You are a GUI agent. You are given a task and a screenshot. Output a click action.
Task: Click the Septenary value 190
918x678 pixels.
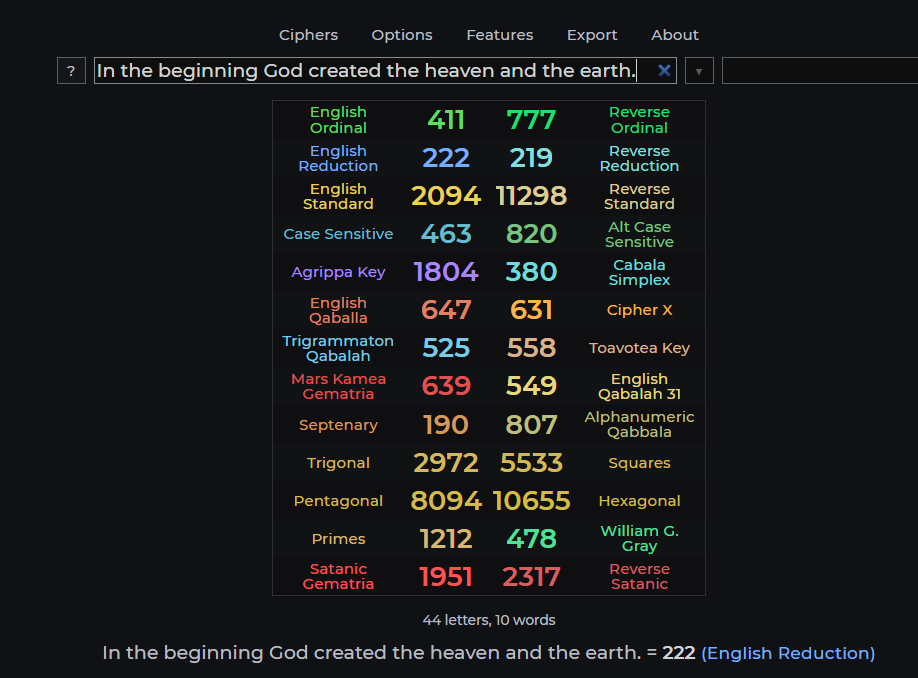(x=446, y=424)
